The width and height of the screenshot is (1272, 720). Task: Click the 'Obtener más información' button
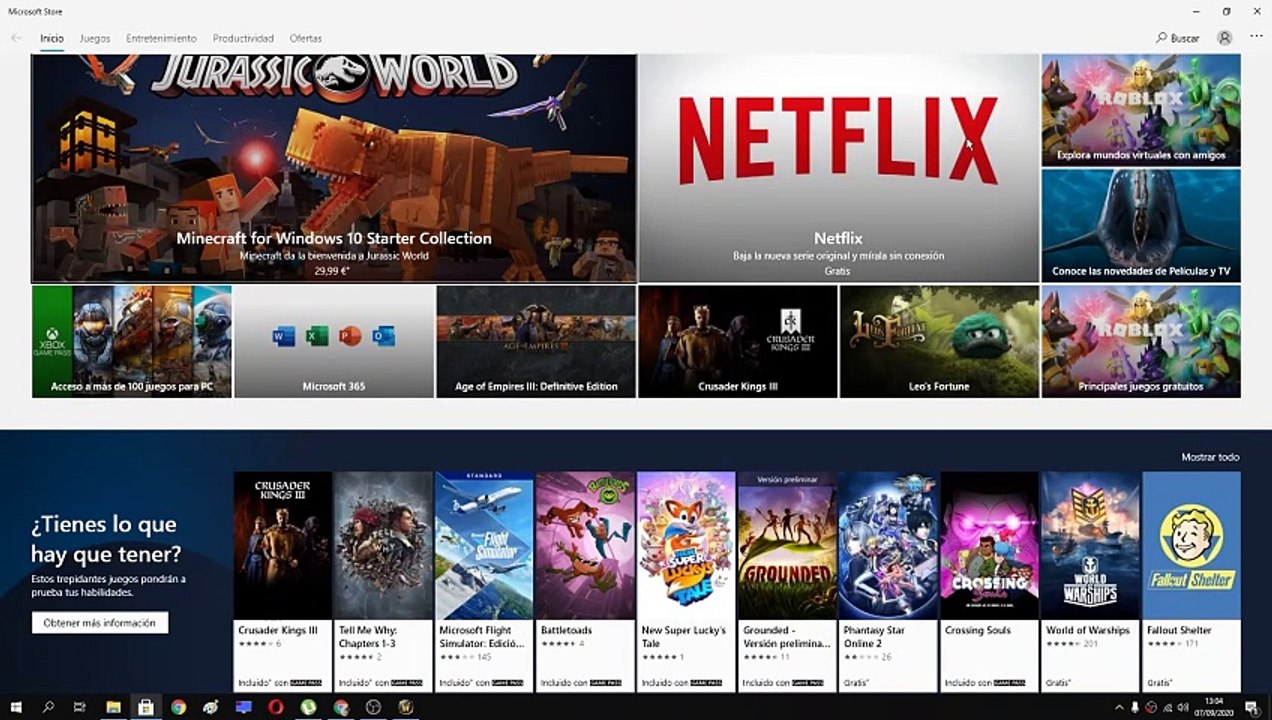point(100,623)
